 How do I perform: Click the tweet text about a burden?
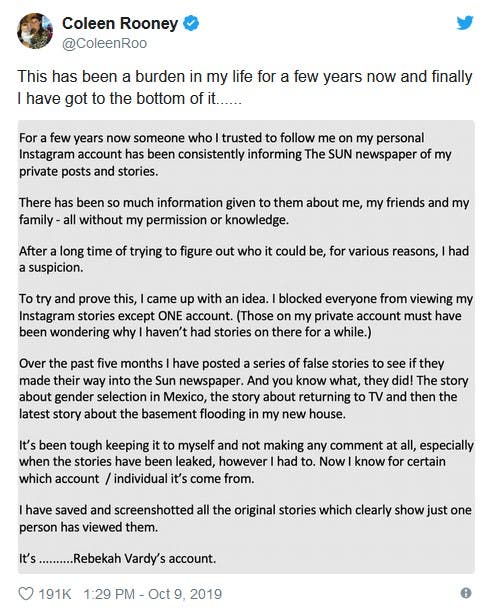245,87
